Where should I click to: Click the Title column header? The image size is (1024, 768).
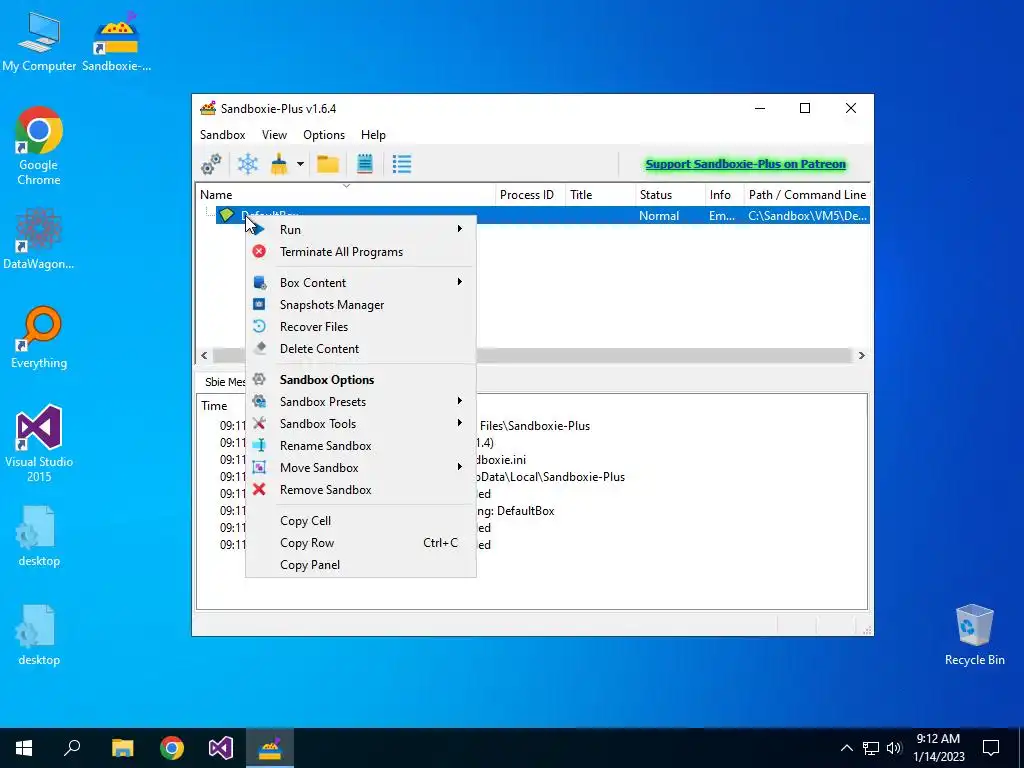tap(600, 195)
